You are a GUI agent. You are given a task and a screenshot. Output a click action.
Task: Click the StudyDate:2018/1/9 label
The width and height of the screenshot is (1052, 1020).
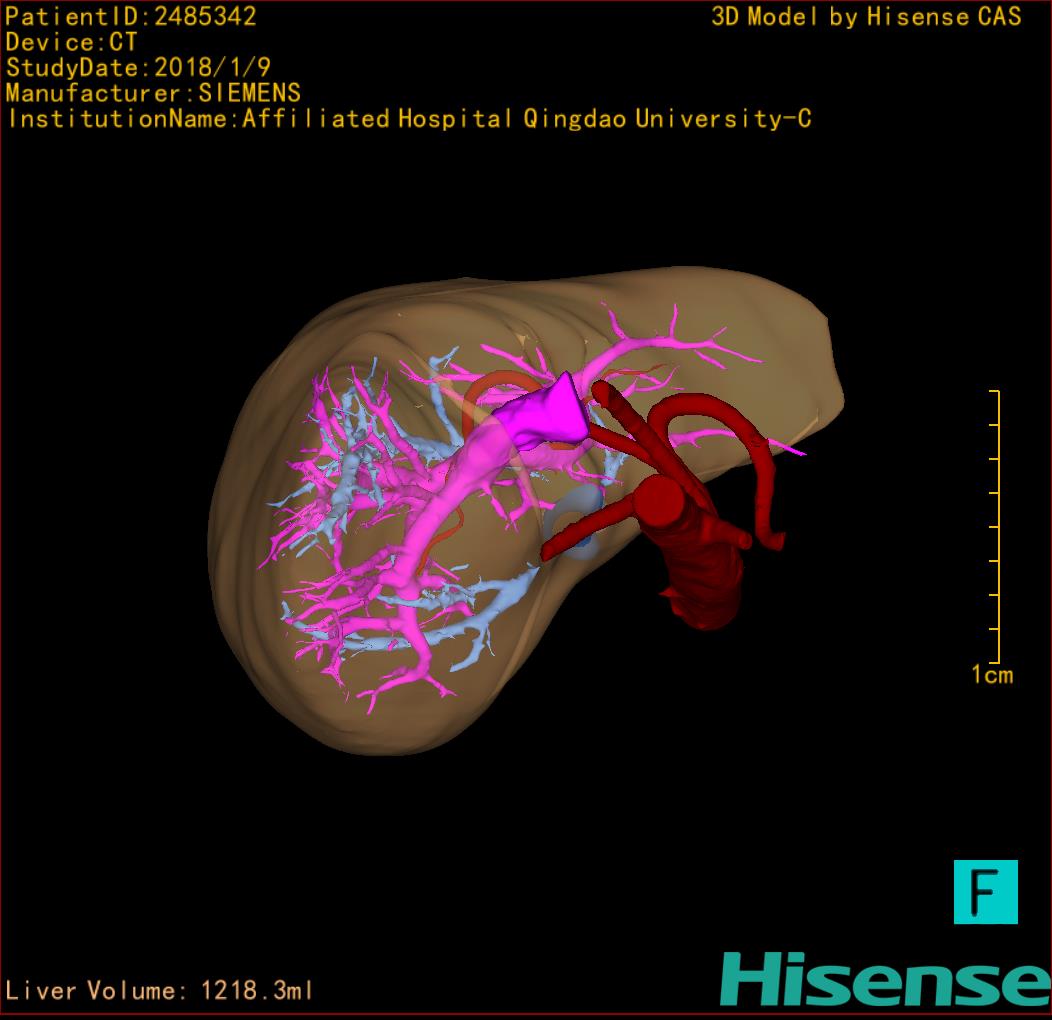137,68
